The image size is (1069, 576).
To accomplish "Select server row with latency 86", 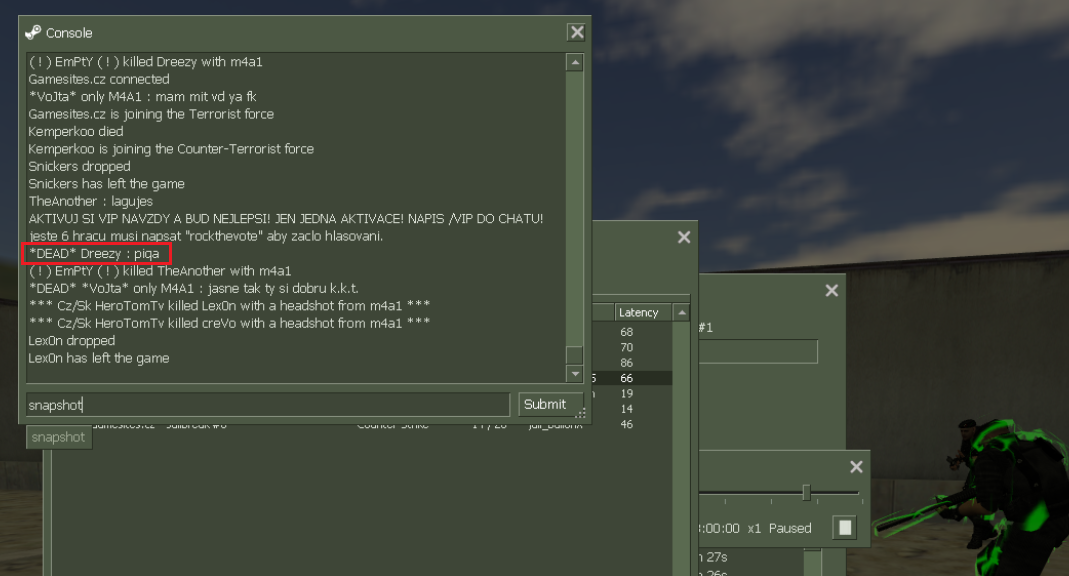I will [x=632, y=363].
